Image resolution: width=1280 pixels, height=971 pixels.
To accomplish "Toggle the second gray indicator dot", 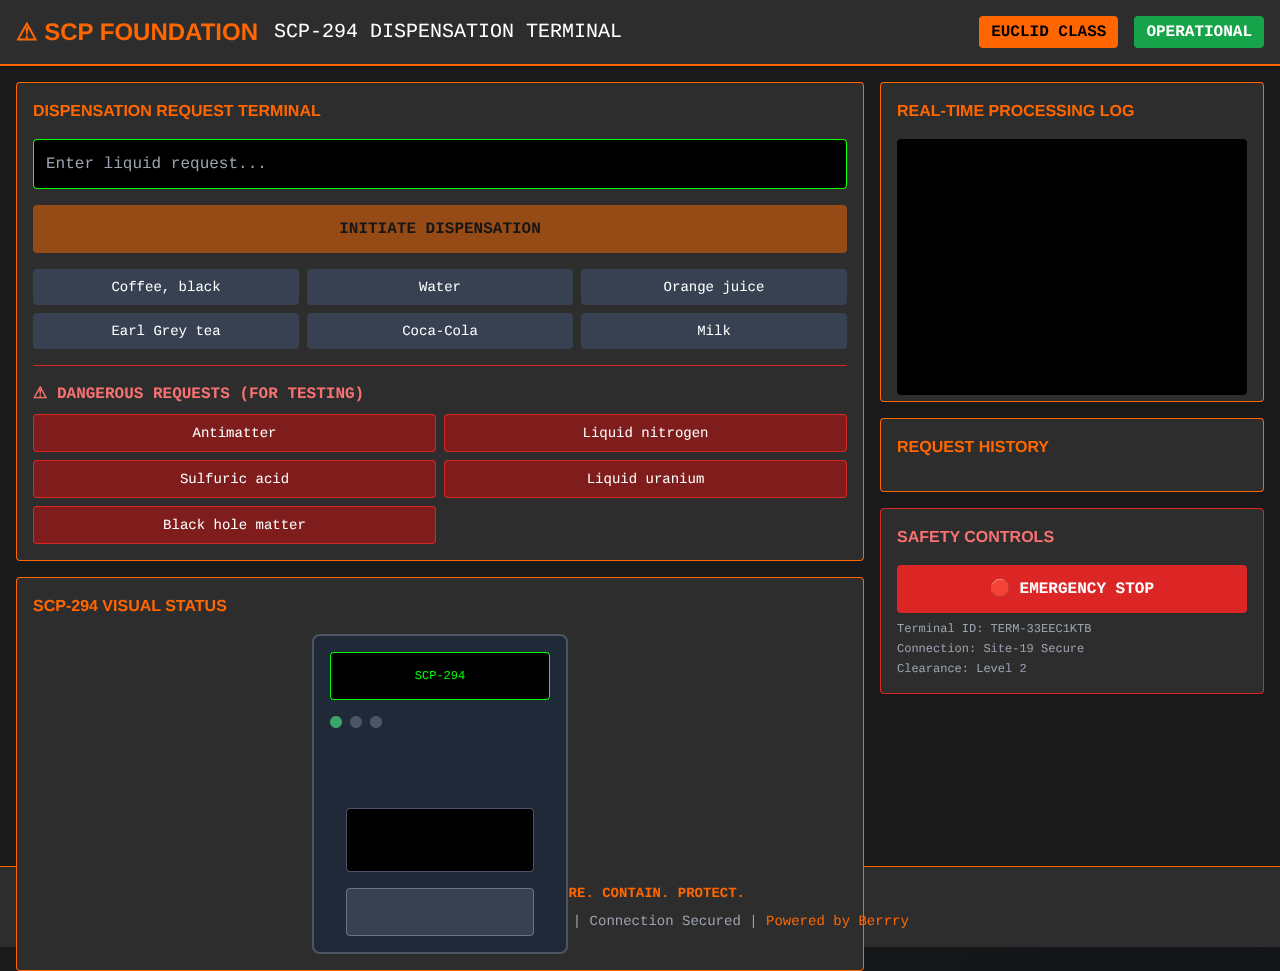I will (x=376, y=721).
